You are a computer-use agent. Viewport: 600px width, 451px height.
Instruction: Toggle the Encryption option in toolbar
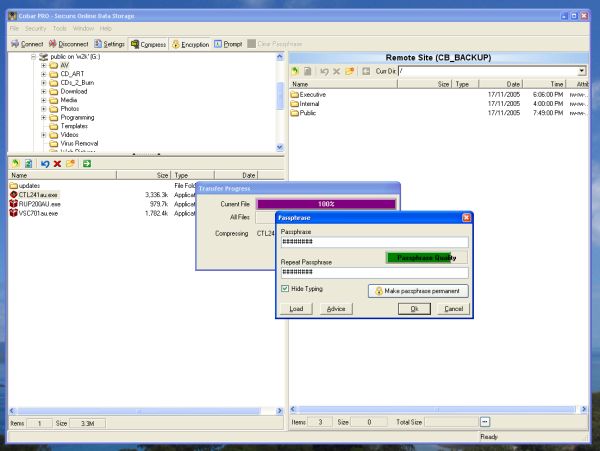(190, 44)
